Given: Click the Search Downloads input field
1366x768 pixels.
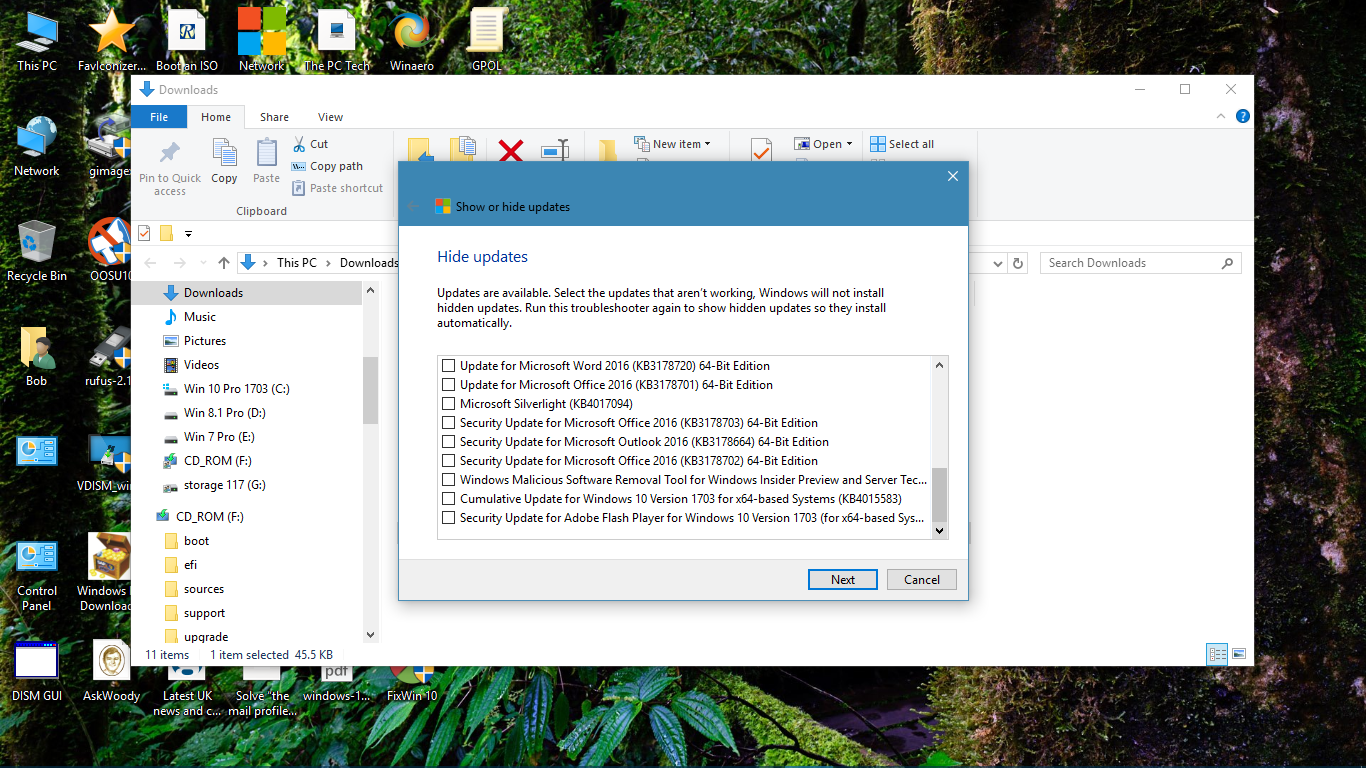Looking at the screenshot, I should point(1130,263).
